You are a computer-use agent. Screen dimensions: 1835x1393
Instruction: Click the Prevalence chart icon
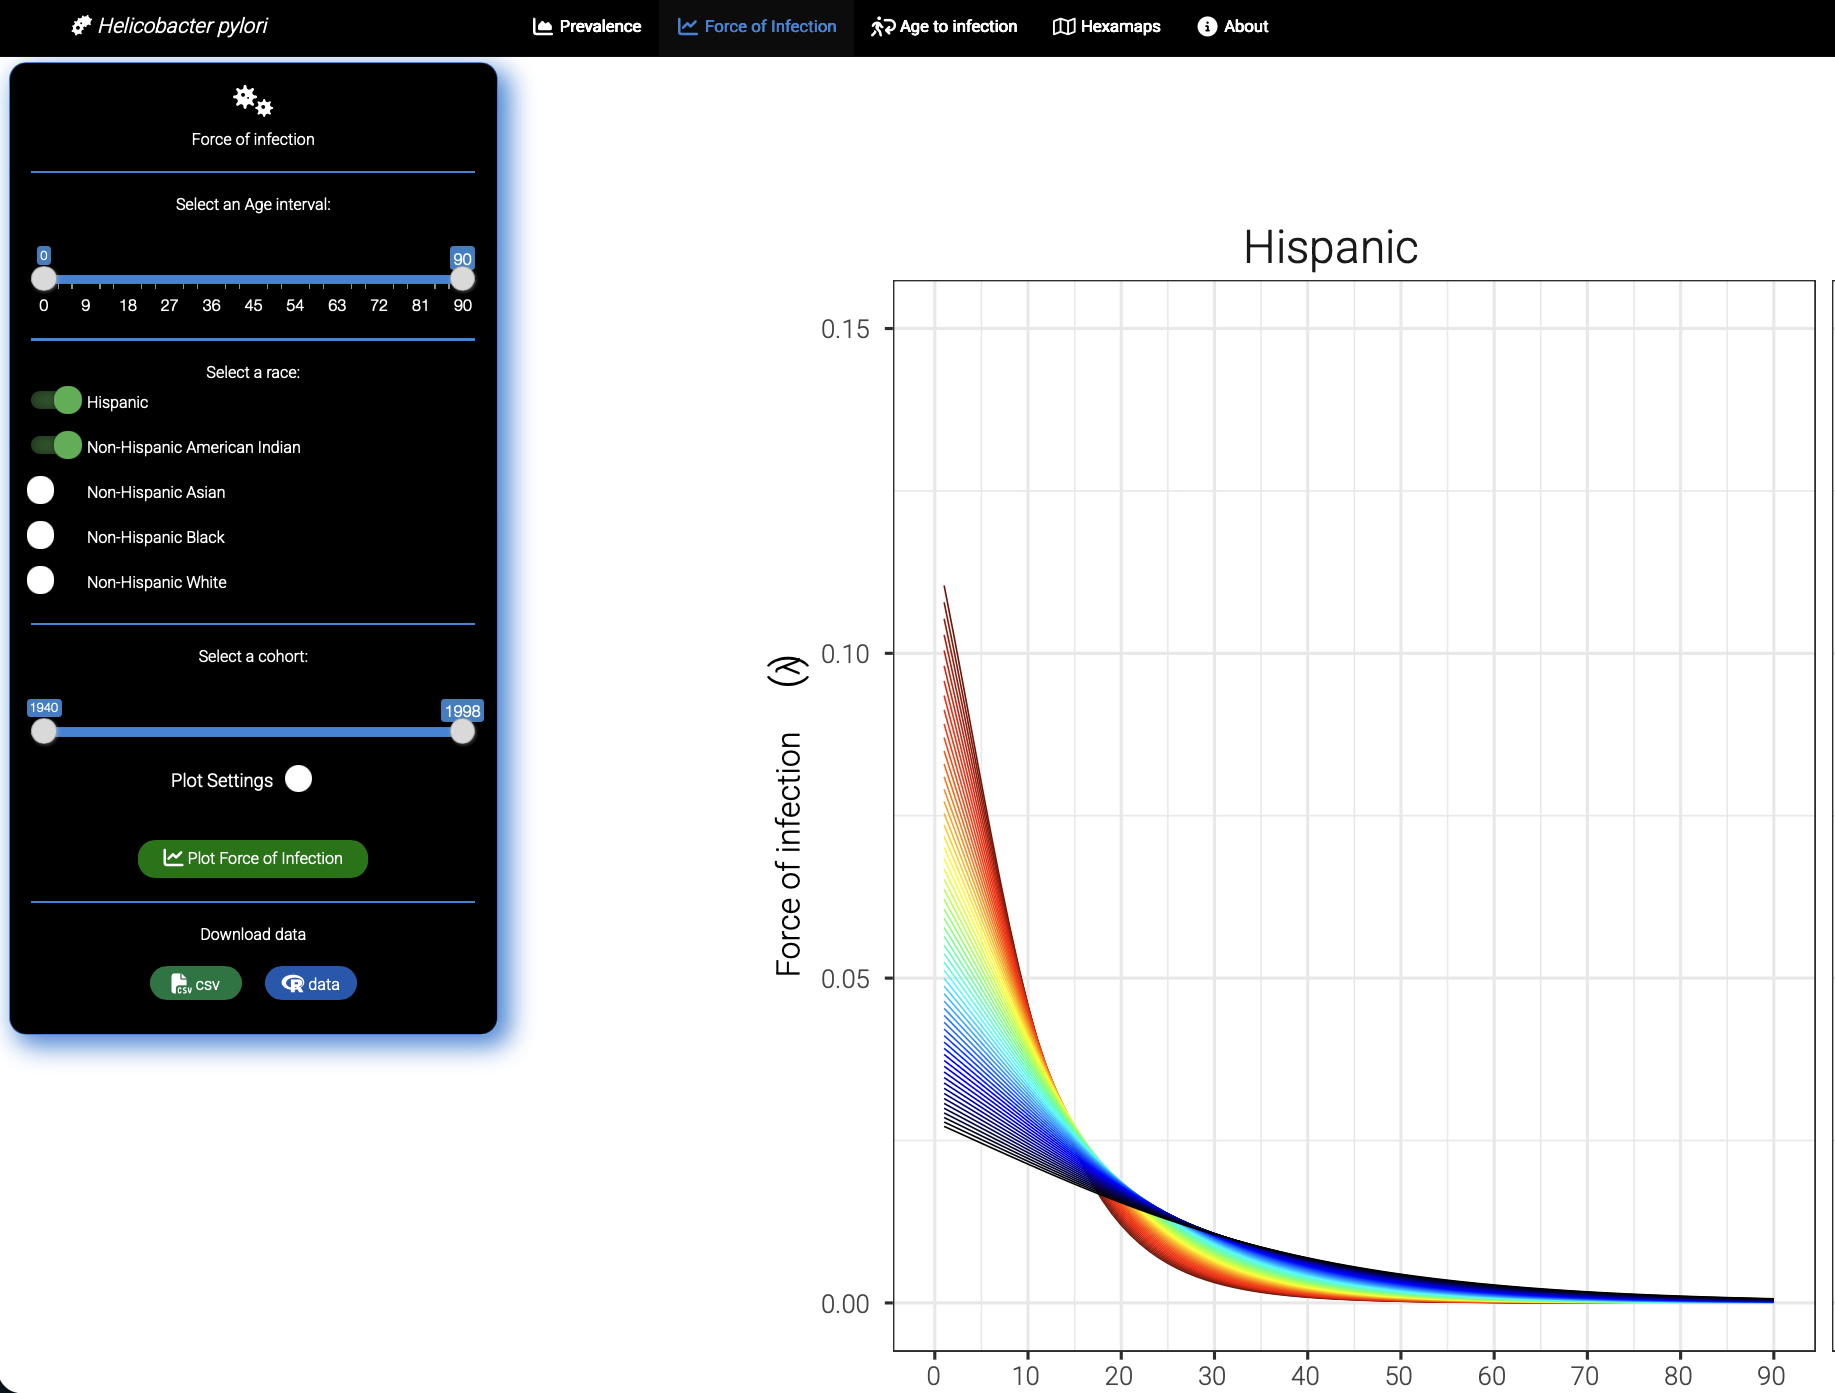pos(543,27)
